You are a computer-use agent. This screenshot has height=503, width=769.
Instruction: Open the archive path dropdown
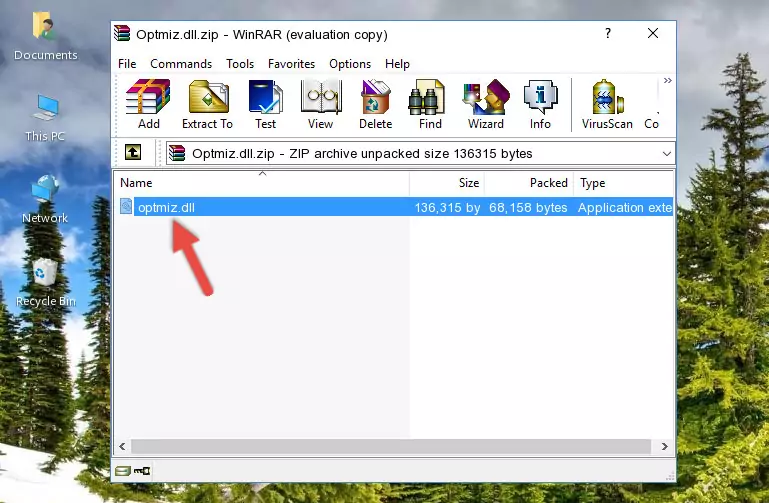click(666, 153)
